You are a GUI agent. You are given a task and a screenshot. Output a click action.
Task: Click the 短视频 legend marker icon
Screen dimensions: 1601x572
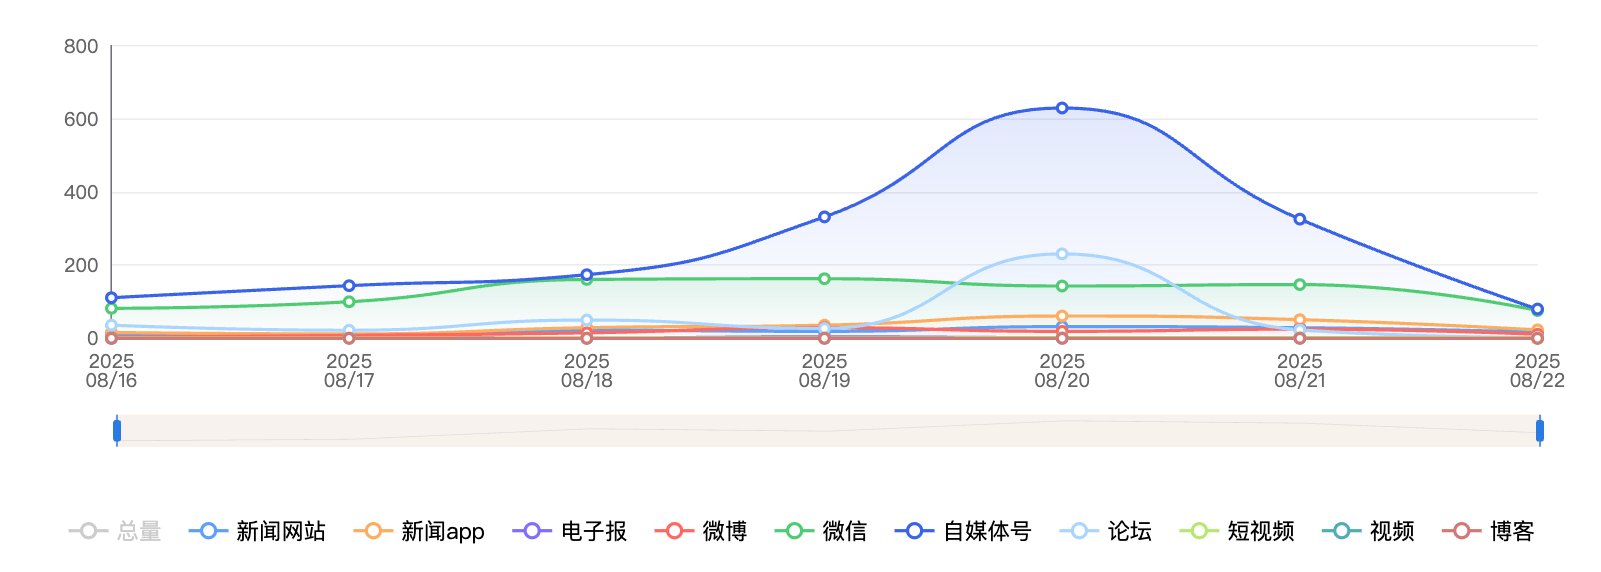click(x=1199, y=531)
